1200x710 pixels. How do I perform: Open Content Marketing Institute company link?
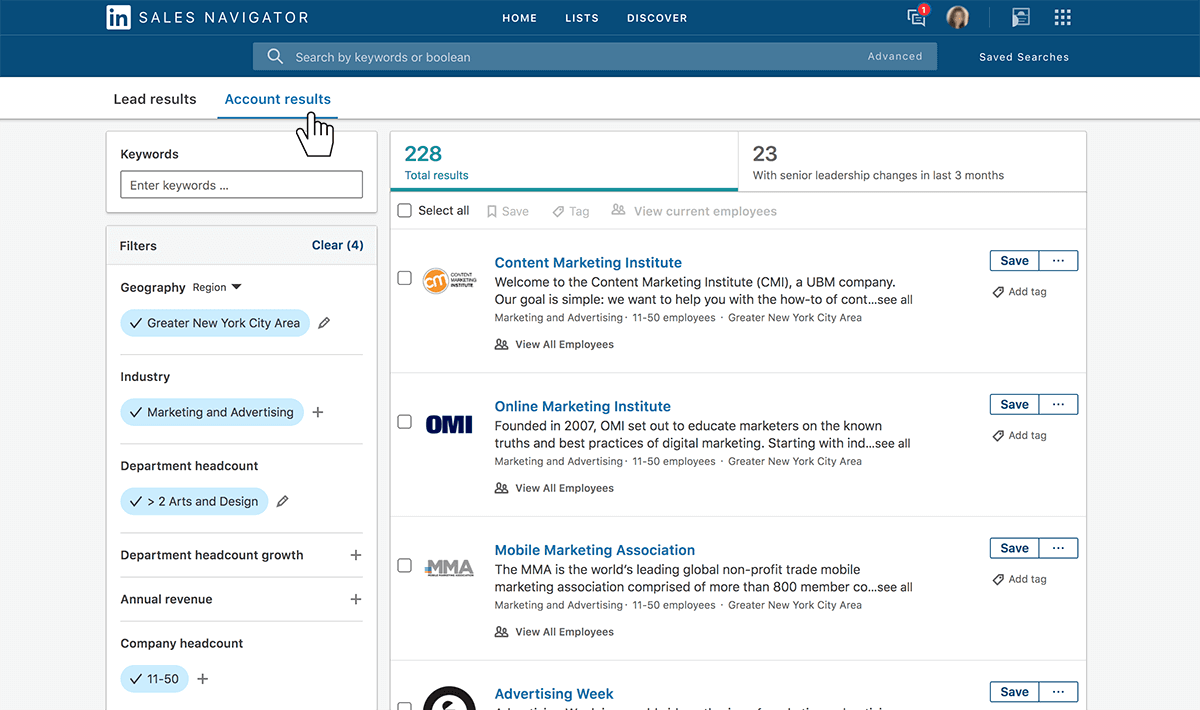pyautogui.click(x=588, y=263)
